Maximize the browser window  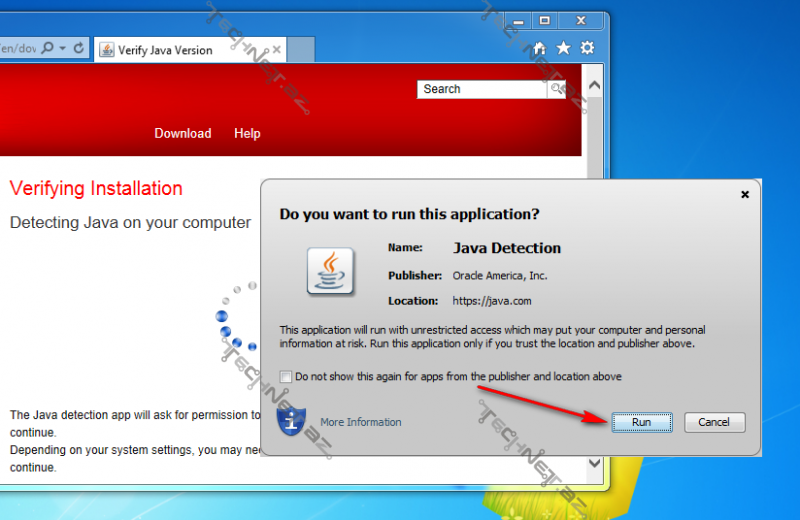(545, 21)
